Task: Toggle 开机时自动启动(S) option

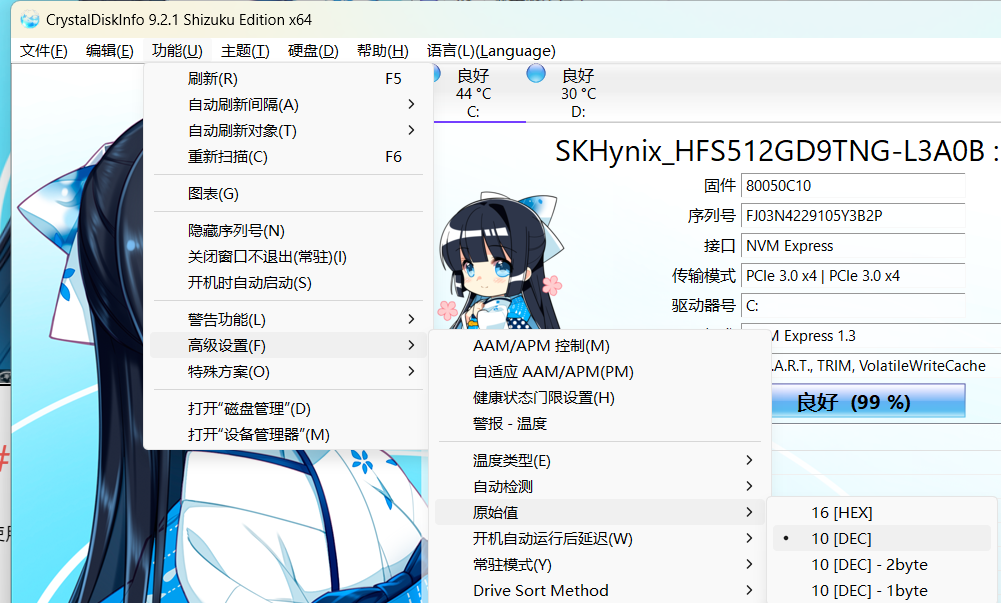Action: click(x=288, y=283)
